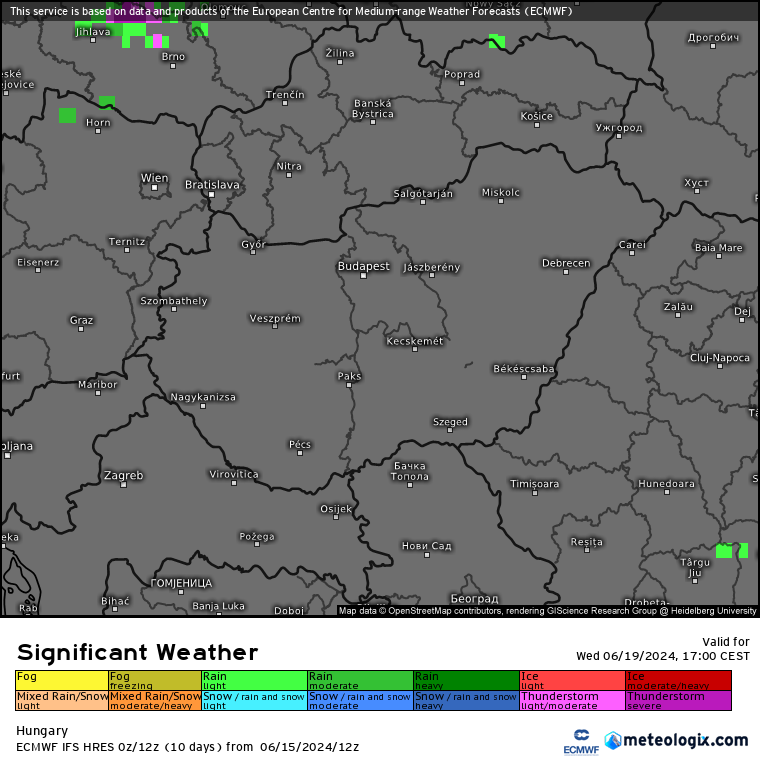Click the Cluj-Napoca city marker
This screenshot has height=760, width=760.
719,366
